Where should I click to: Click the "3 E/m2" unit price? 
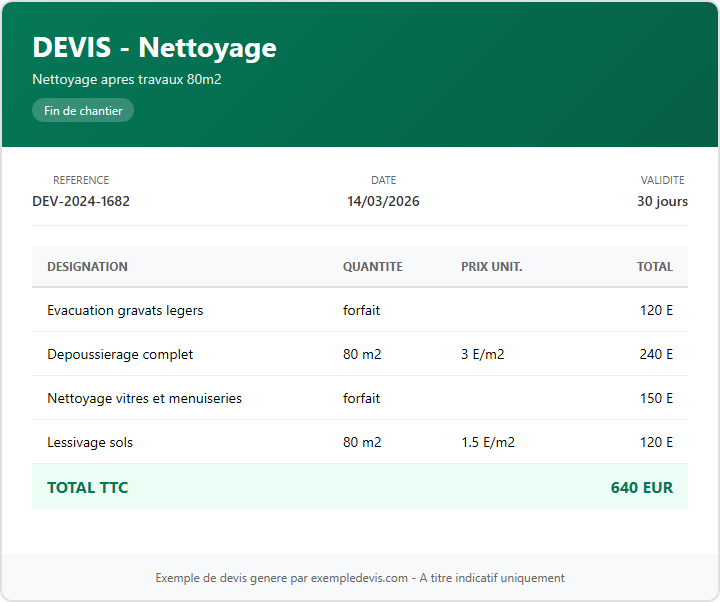click(482, 354)
